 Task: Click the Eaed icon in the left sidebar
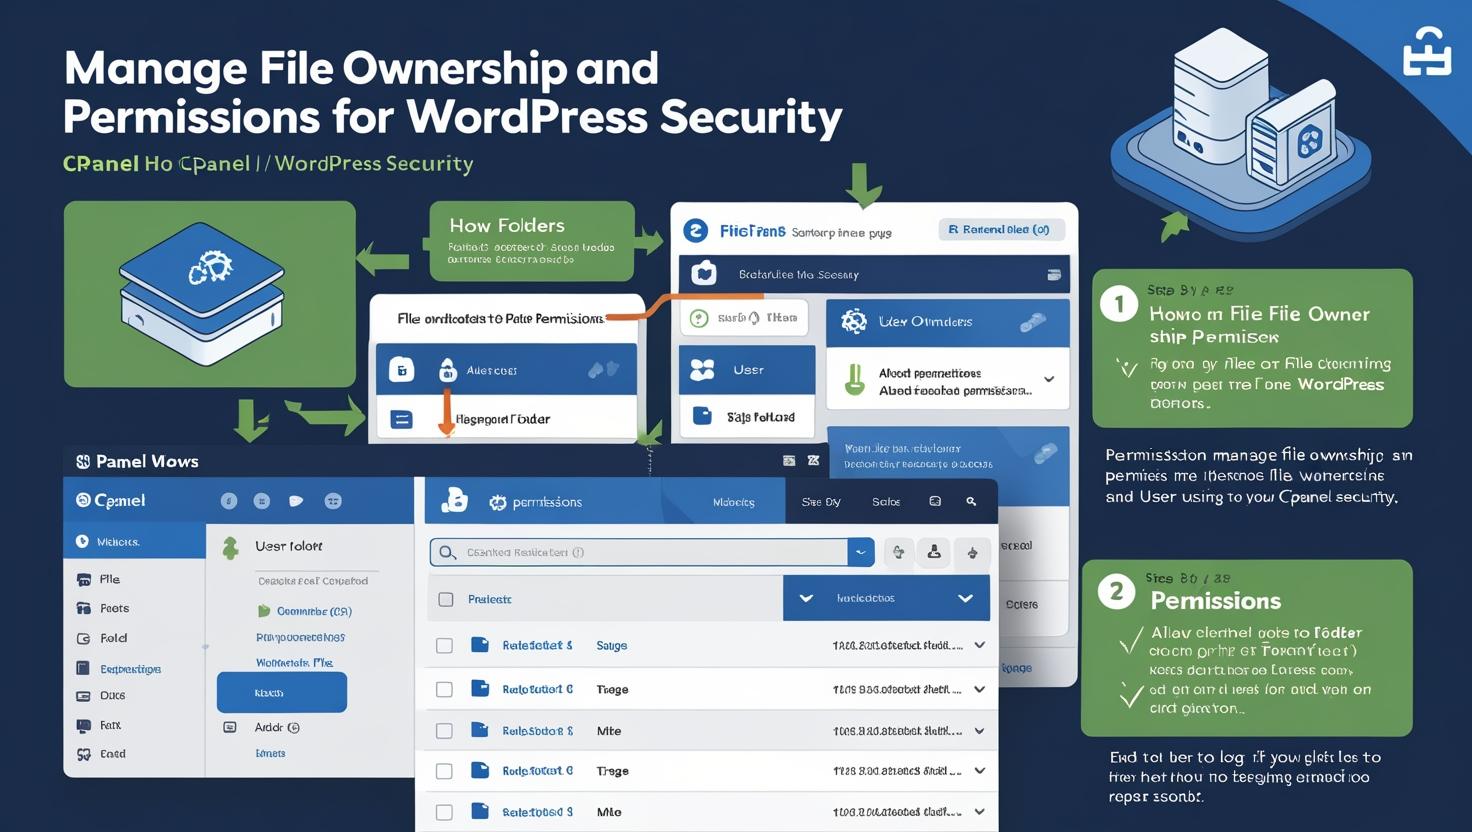84,754
